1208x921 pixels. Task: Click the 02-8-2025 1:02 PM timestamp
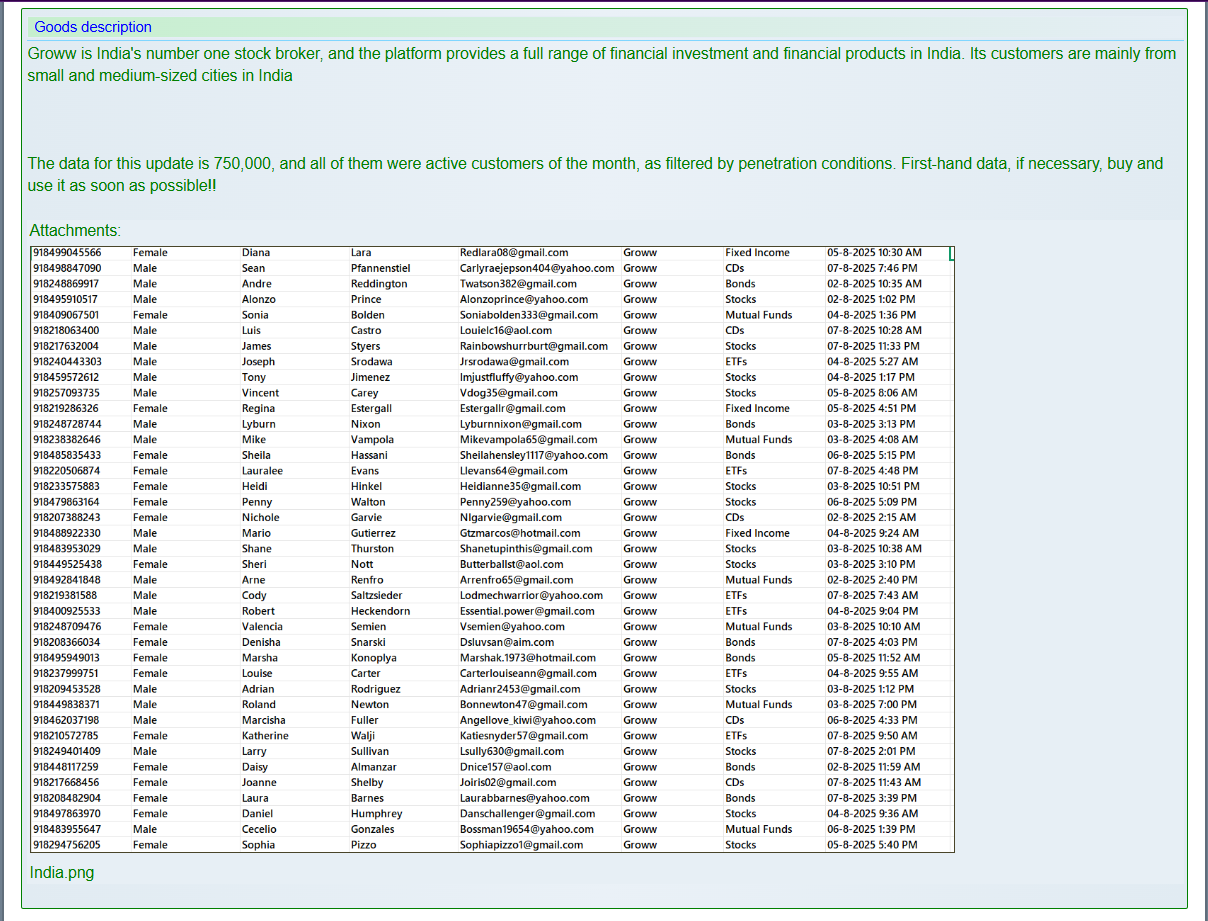[871, 299]
